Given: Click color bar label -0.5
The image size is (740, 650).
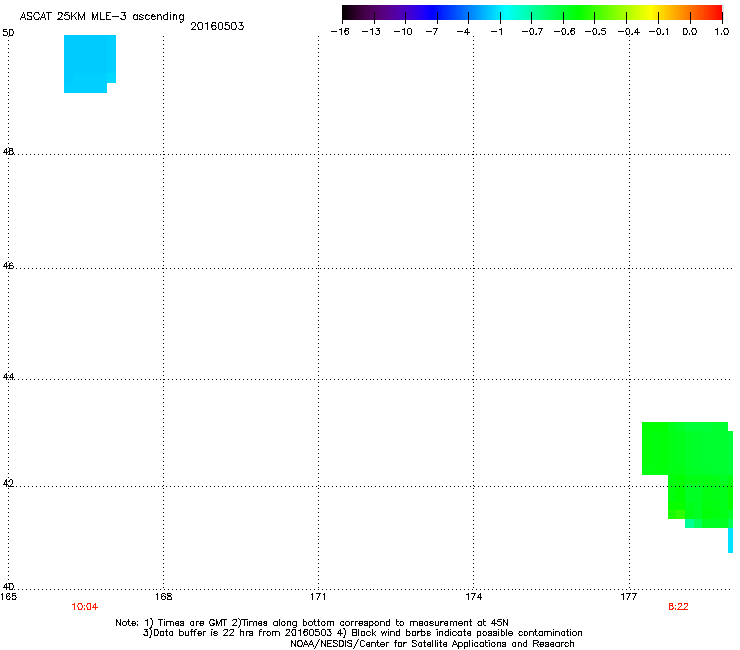Looking at the screenshot, I should 596,32.
